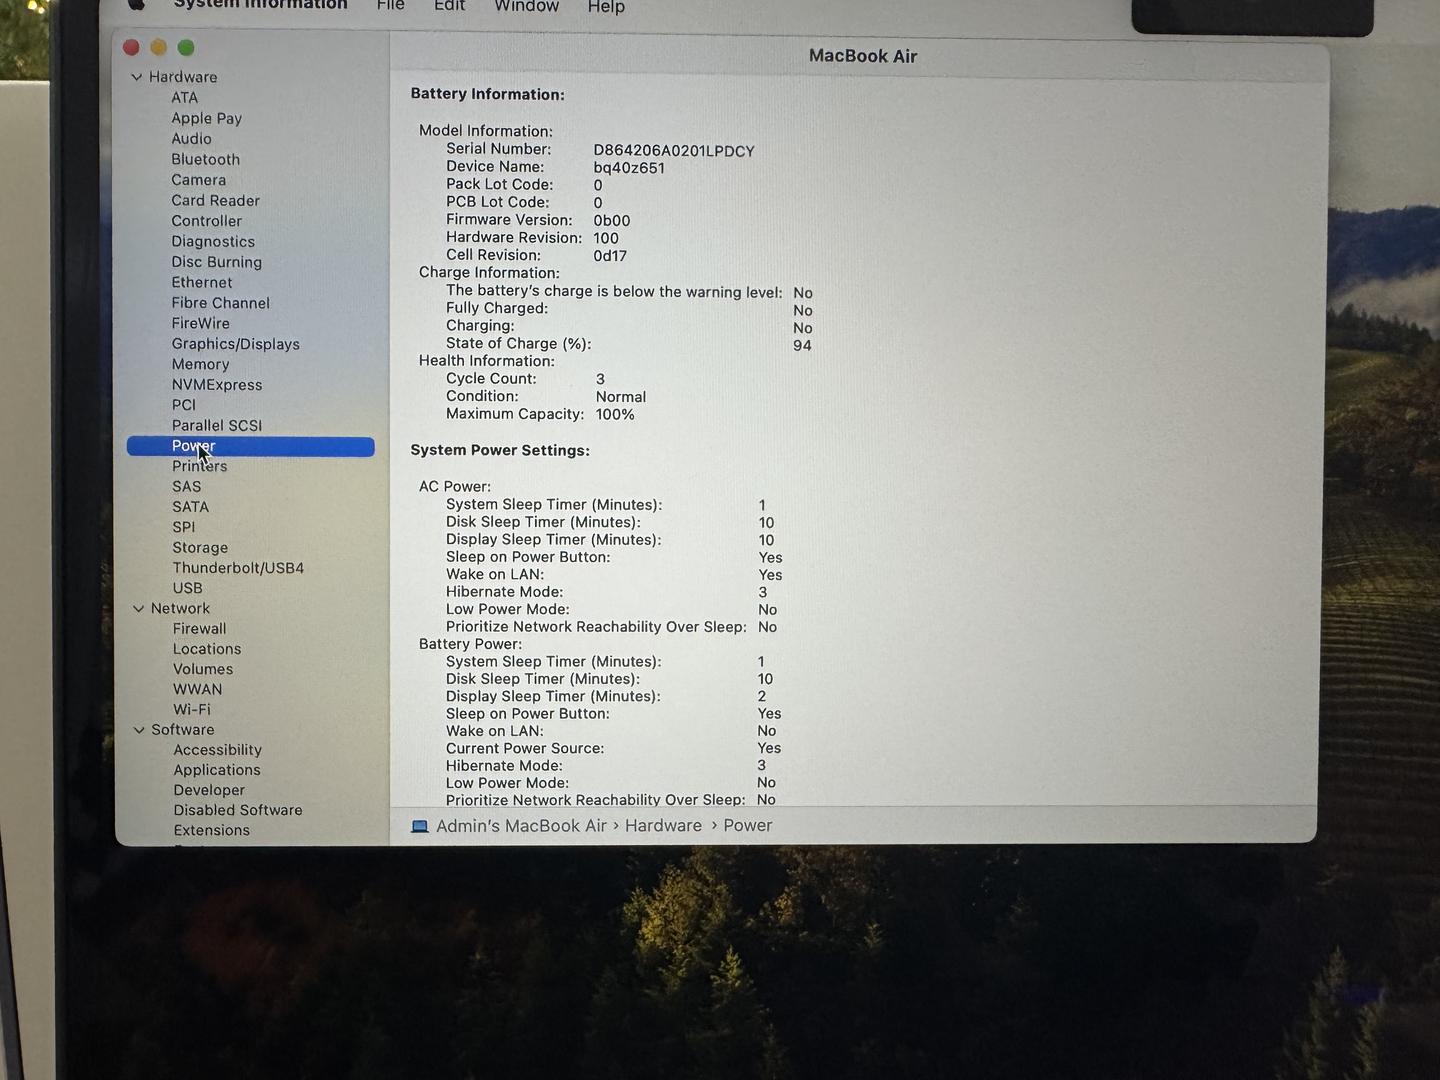Select Extensions under Software
The image size is (1440, 1080).
coord(212,830)
